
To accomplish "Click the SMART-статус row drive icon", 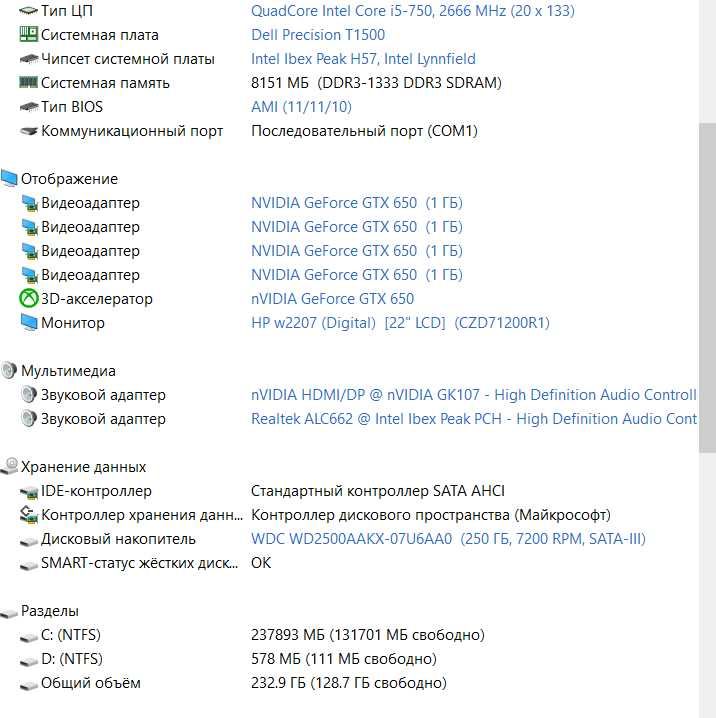I will 28,565.
